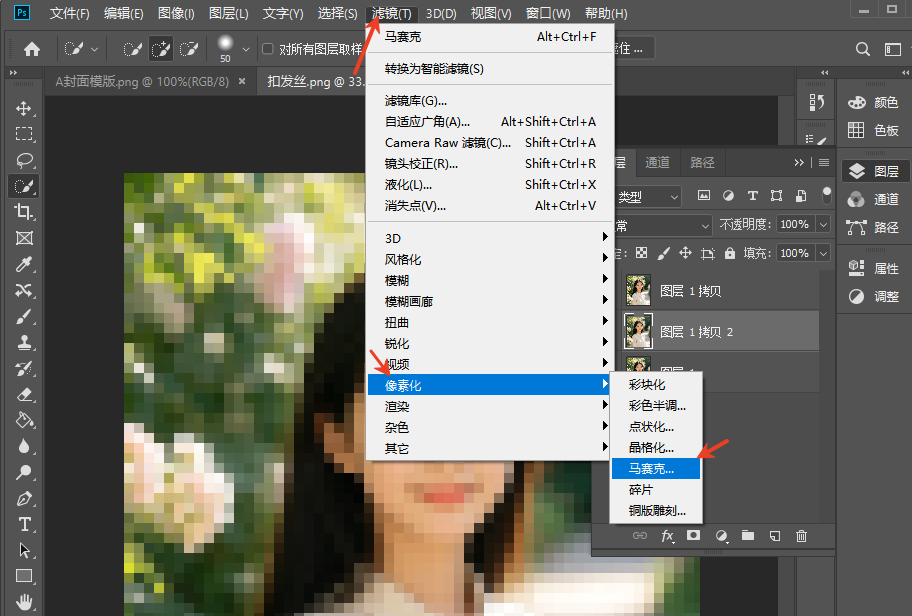Screen dimensions: 912x616
Task: Open opacity slider dropdown arrow
Action: pyautogui.click(x=824, y=225)
